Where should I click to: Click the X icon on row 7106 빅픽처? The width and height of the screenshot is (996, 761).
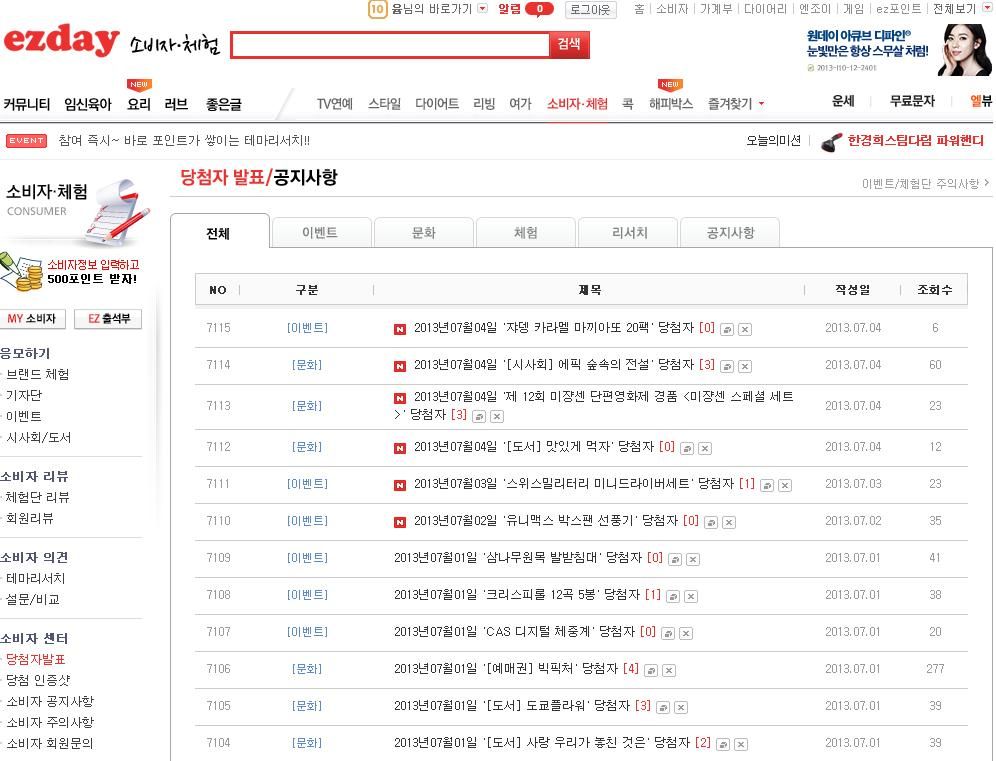pos(669,670)
